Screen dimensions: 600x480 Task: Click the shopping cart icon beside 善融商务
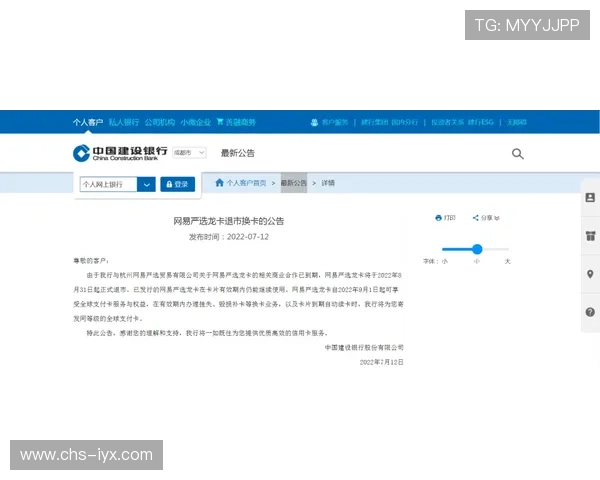tap(220, 122)
